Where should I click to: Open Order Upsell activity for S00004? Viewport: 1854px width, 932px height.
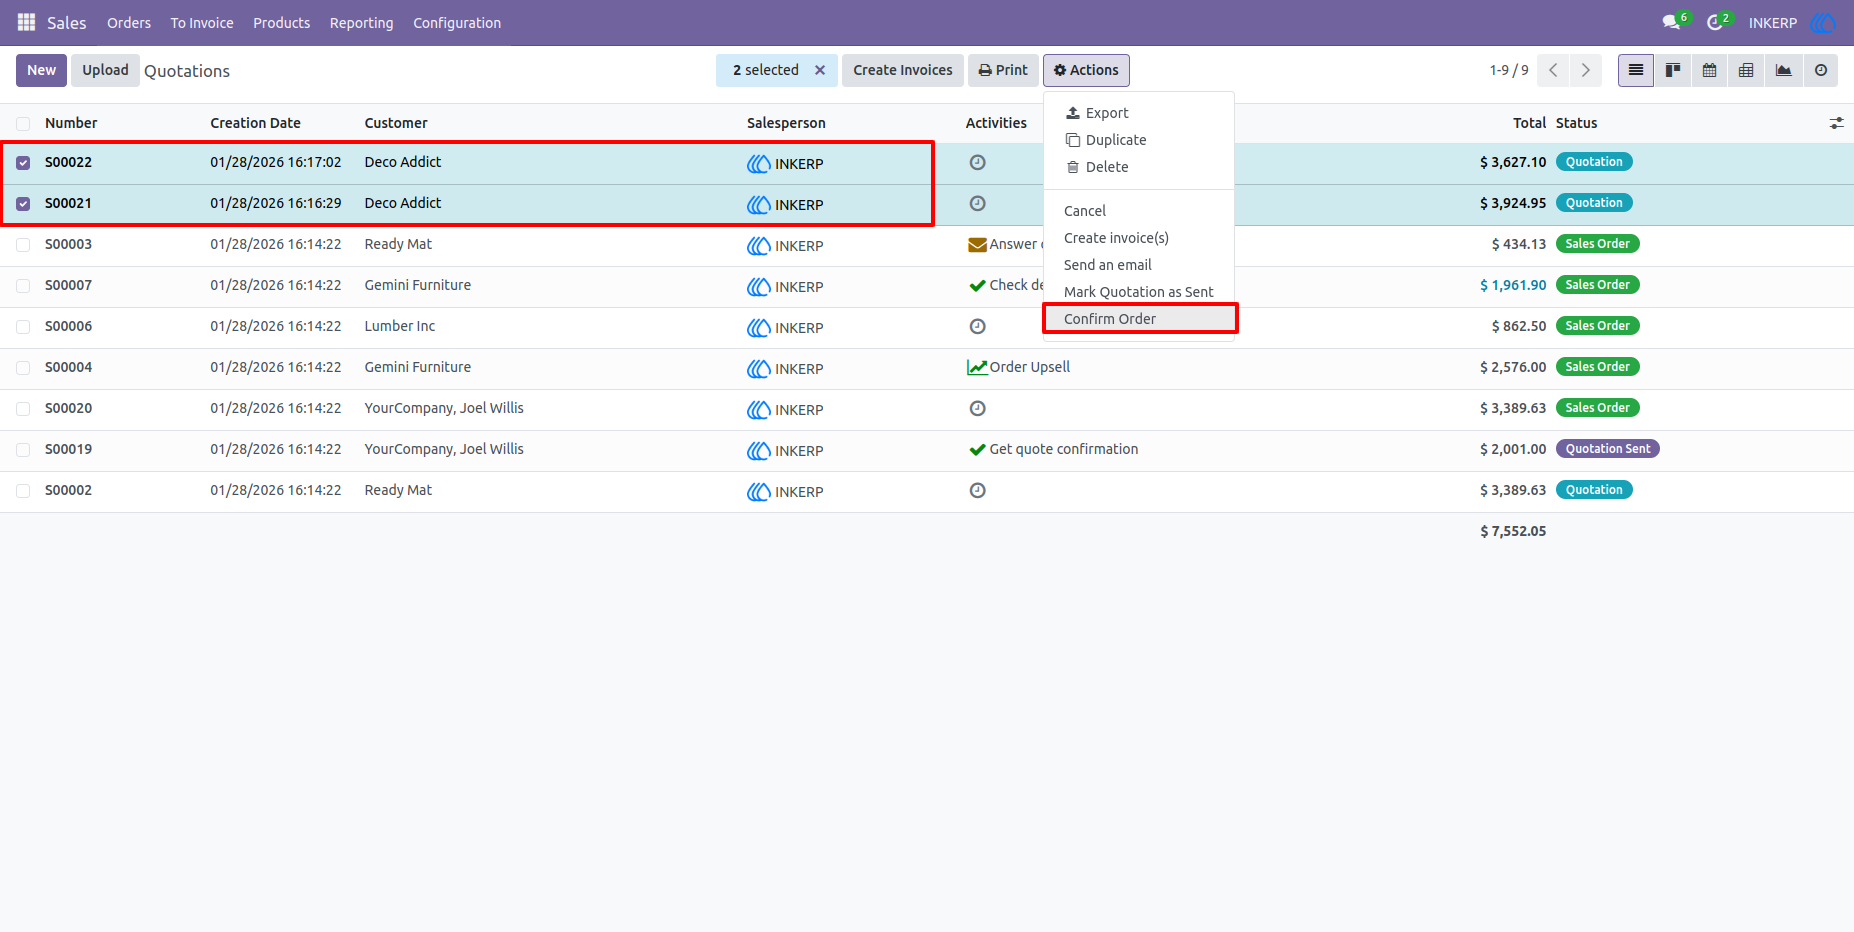[x=1019, y=367]
